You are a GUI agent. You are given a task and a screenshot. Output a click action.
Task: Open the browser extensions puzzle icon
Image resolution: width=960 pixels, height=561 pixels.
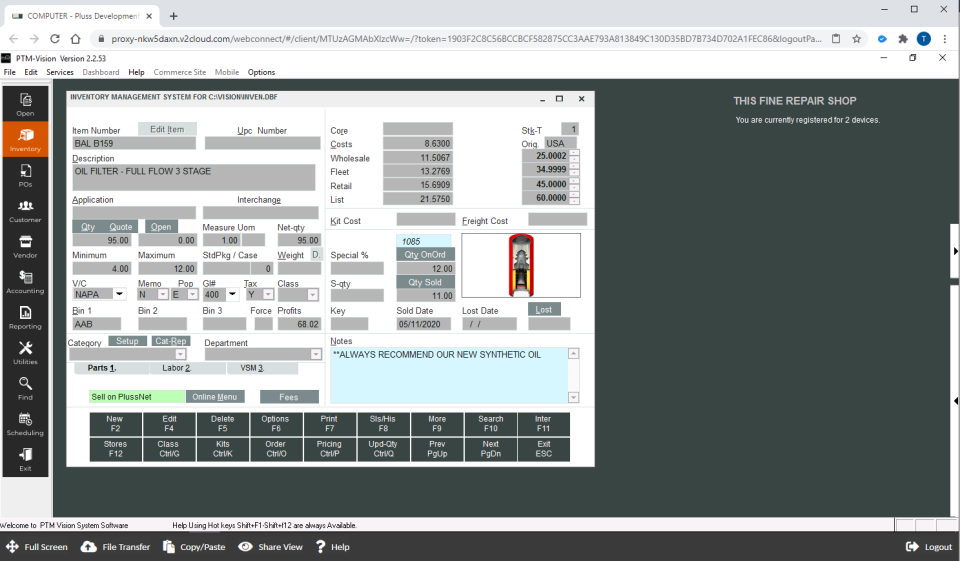click(x=902, y=39)
